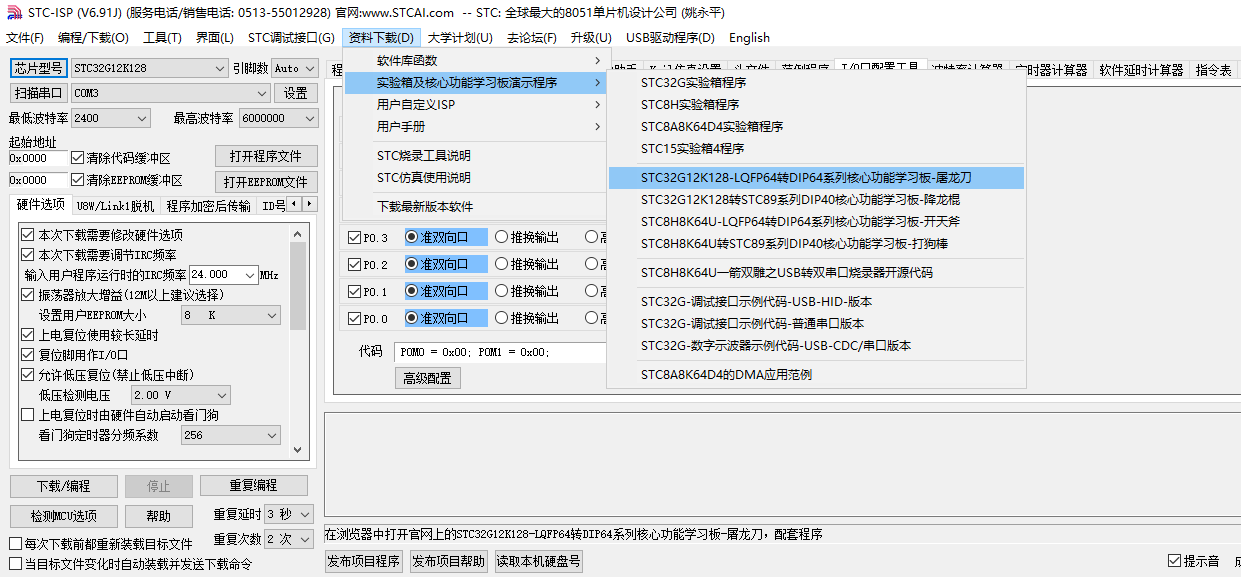Click the 打开EEPROM文件 button
Screen dimensions: 1241x577
click(266, 182)
